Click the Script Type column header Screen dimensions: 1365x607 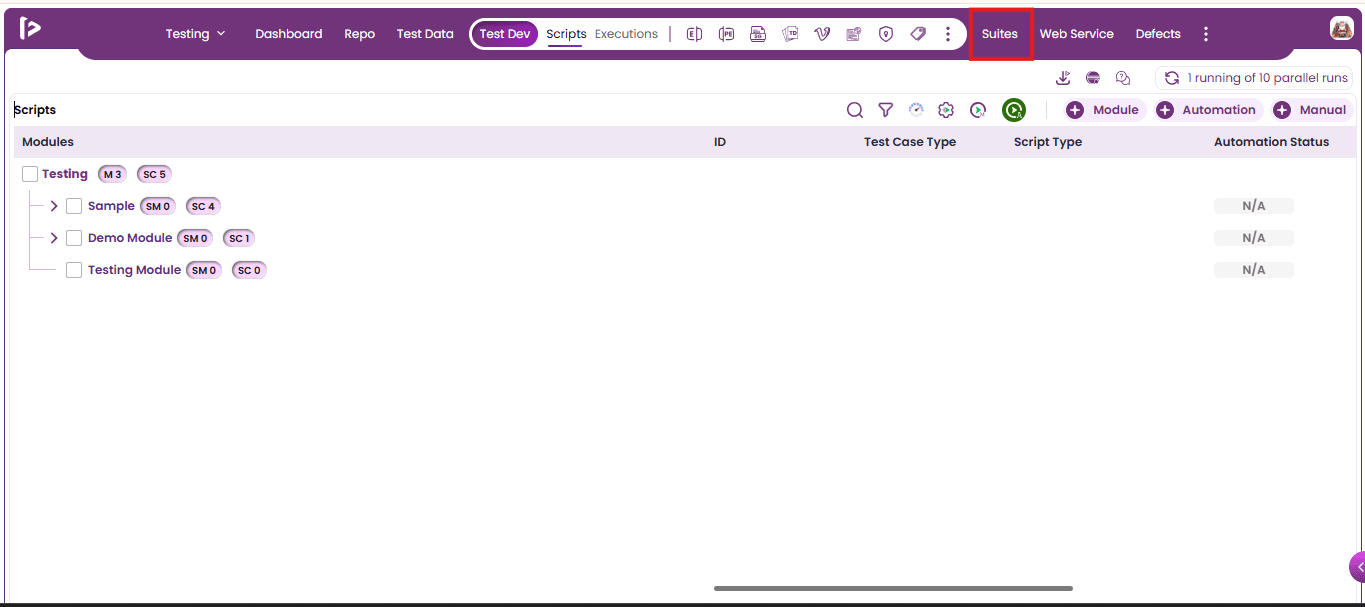[x=1048, y=142]
